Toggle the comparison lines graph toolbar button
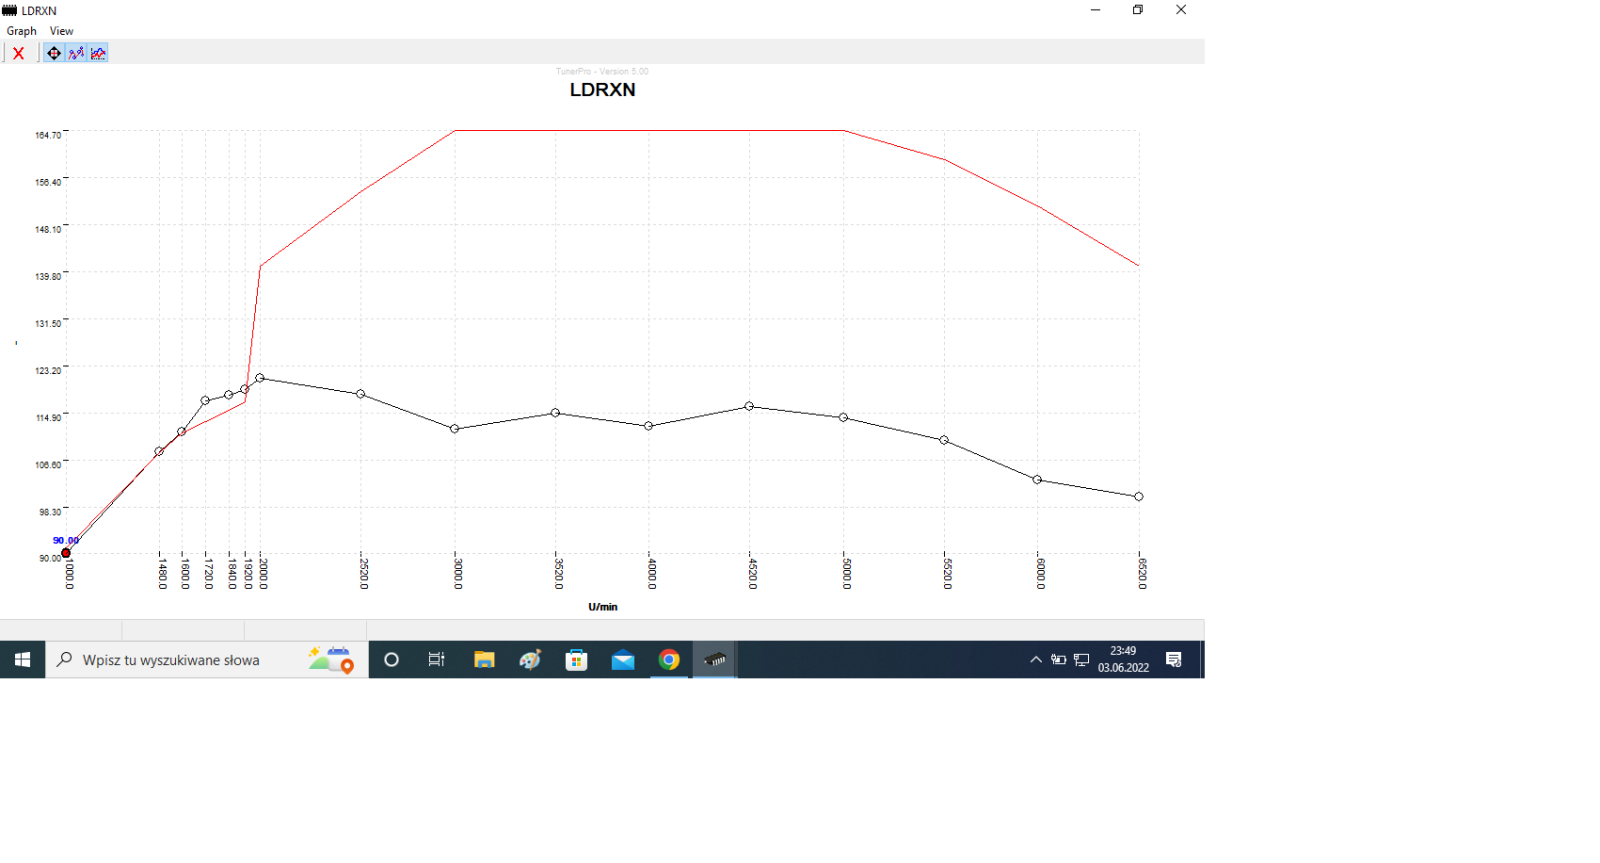Screen dimensions: 1600x863 (x=98, y=53)
